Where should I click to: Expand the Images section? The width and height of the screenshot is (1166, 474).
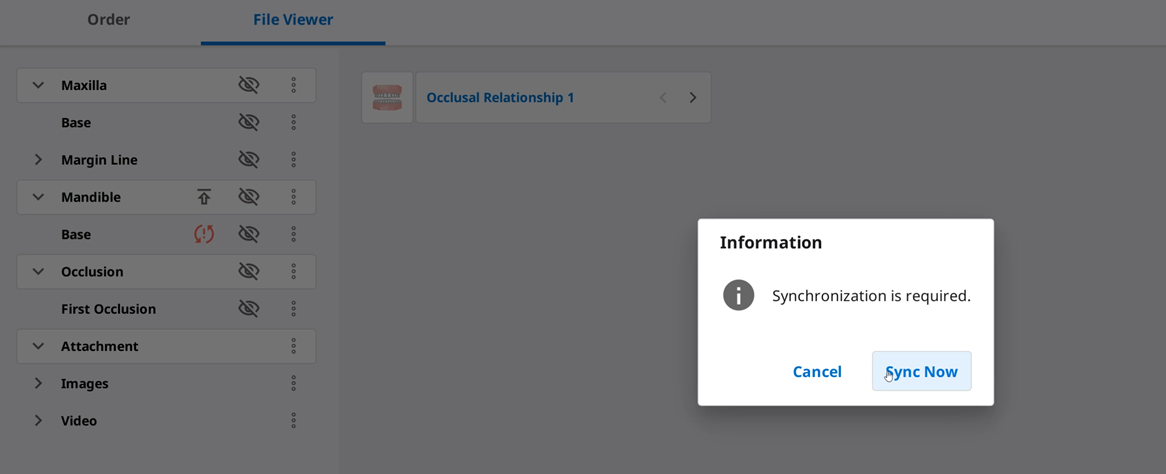coord(39,383)
